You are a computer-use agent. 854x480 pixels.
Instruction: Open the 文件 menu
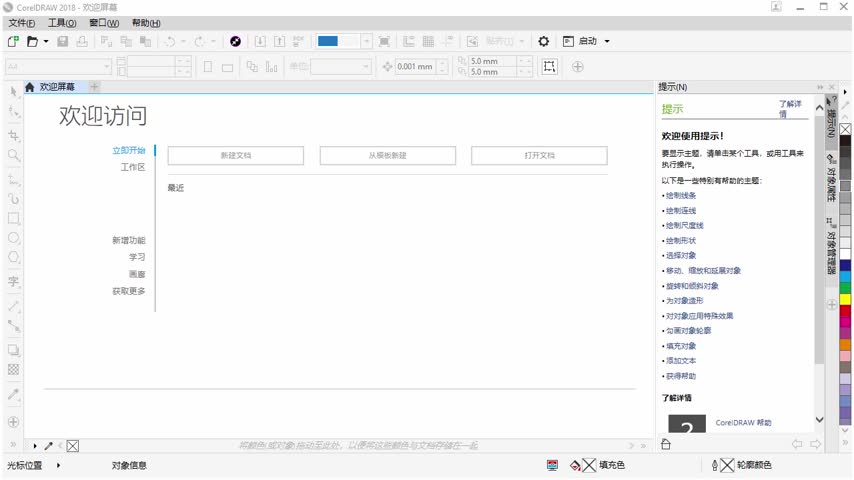pos(22,23)
